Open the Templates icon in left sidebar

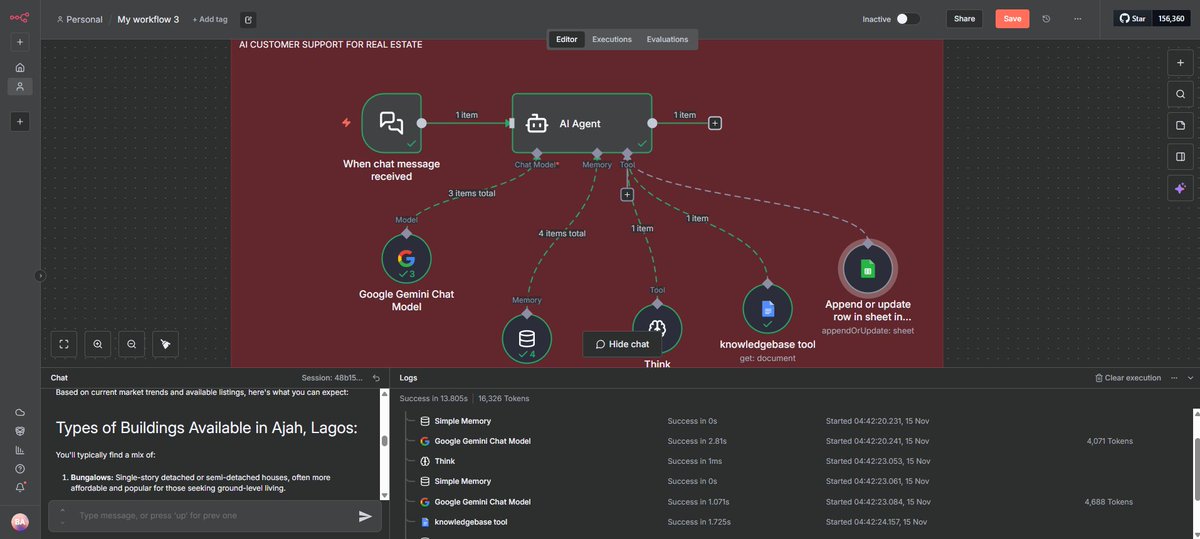[x=20, y=431]
